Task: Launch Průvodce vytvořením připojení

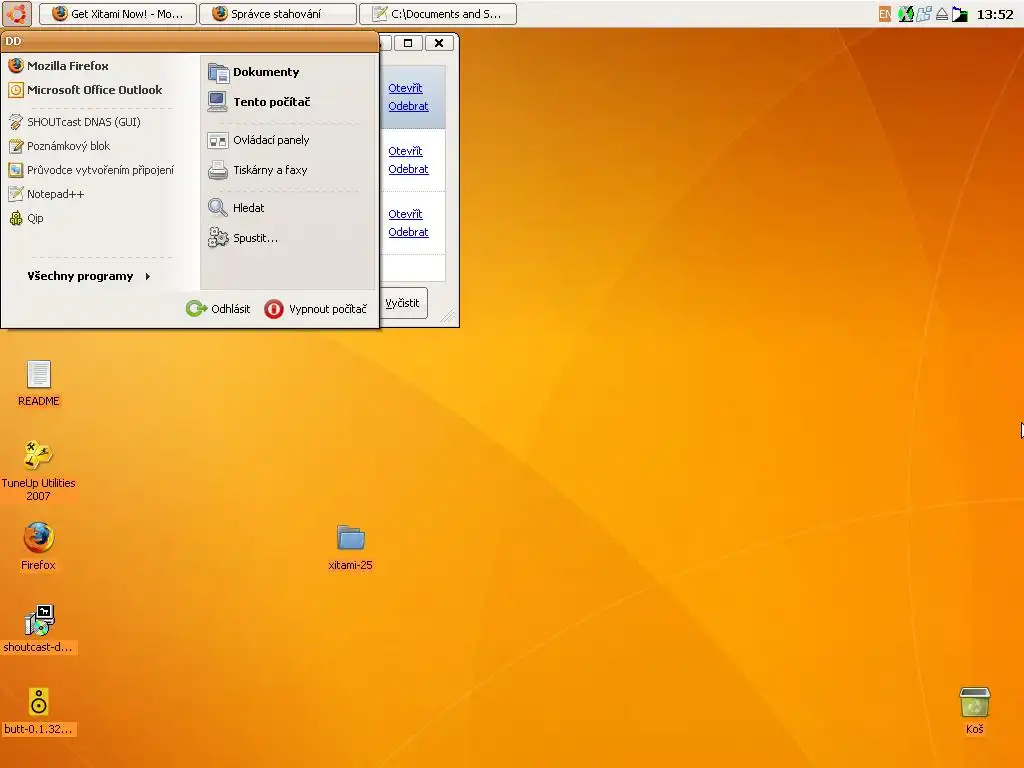Action: [x=91, y=170]
